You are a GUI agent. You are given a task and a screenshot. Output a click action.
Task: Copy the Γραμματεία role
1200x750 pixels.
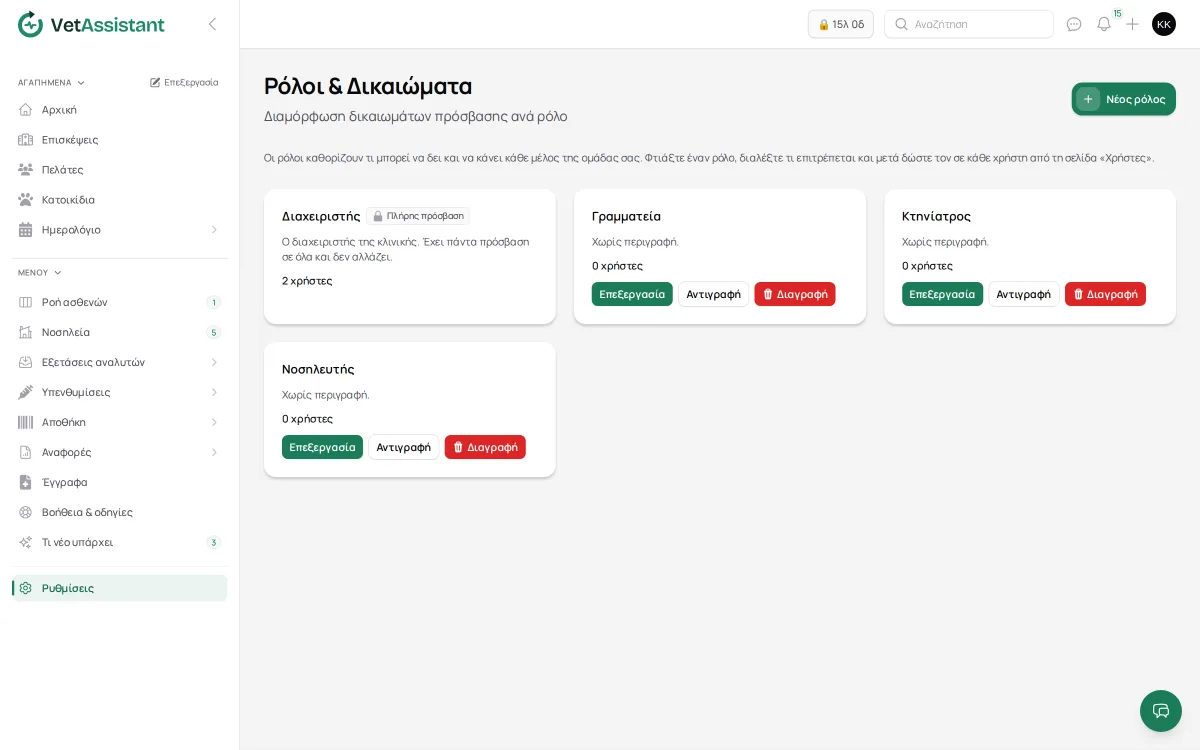tap(714, 294)
